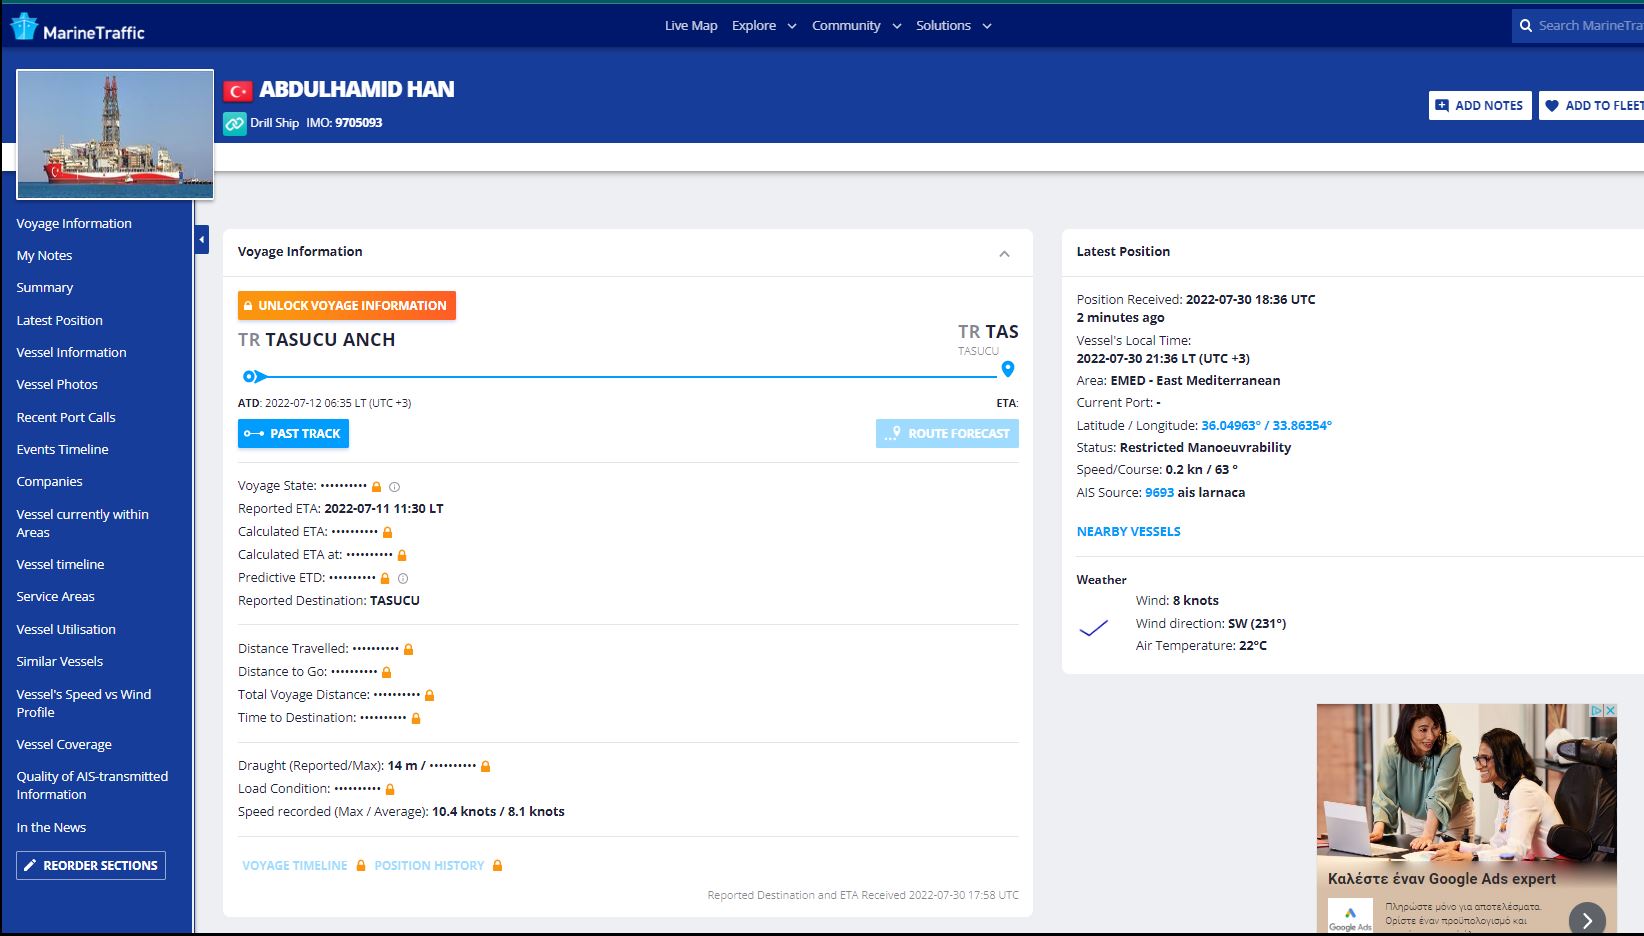This screenshot has width=1644, height=936.
Task: Click the teal link icon beside Drill Ship
Action: 234,123
